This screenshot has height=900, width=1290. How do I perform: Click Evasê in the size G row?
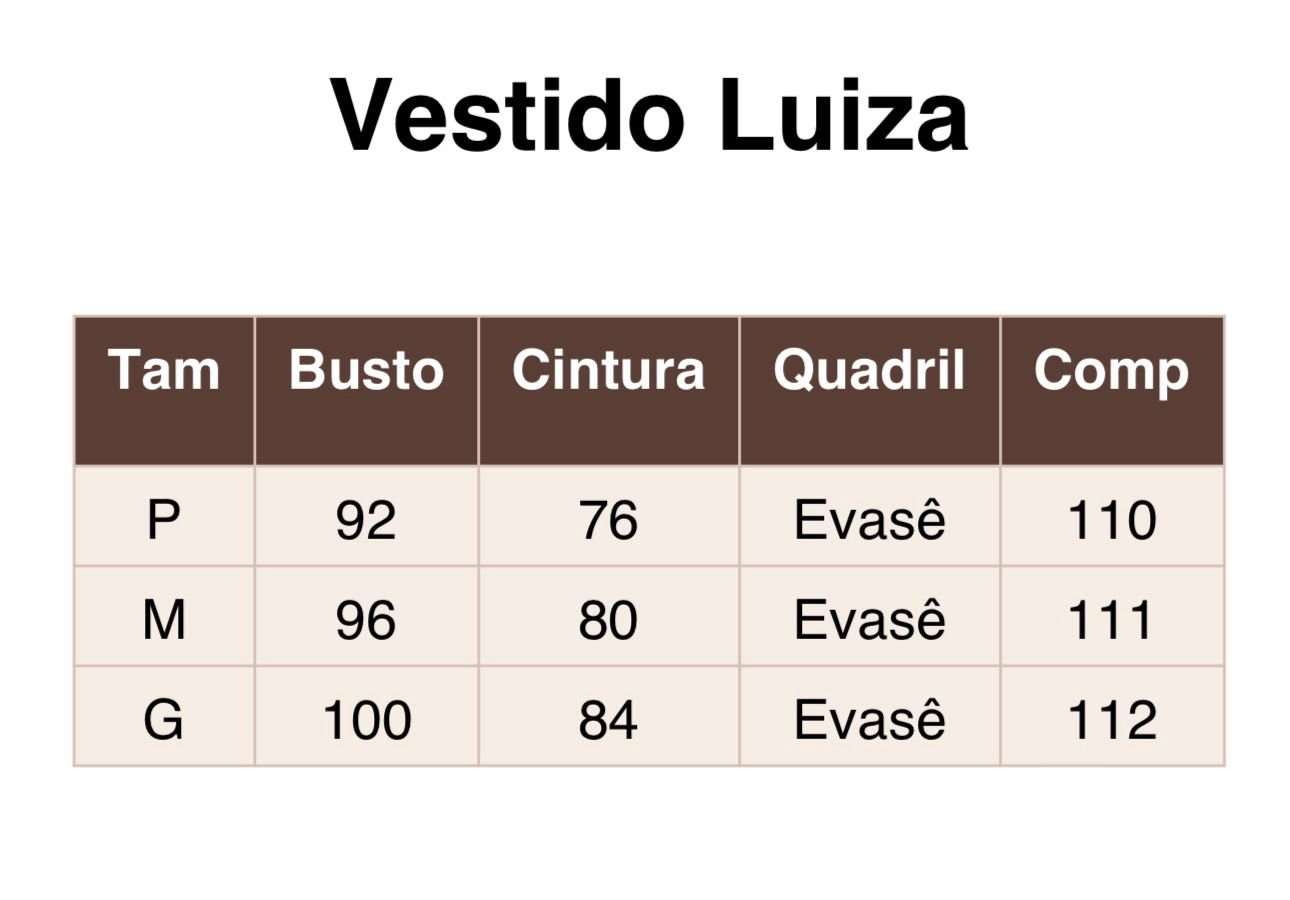pos(869,720)
